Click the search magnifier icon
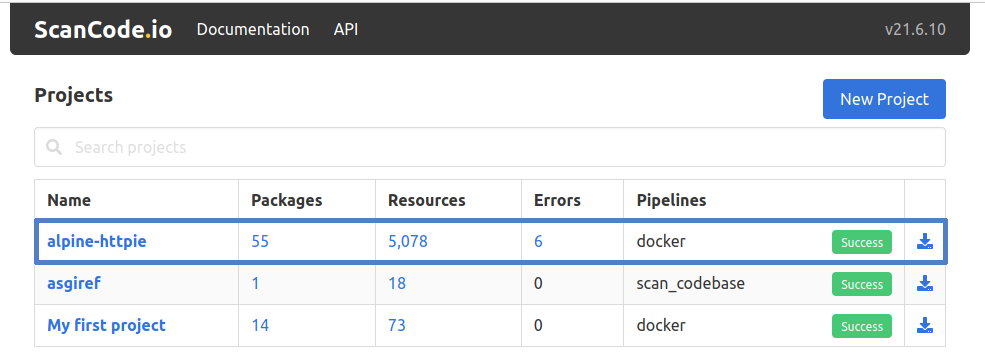Viewport: 985px width, 361px height. tap(54, 148)
